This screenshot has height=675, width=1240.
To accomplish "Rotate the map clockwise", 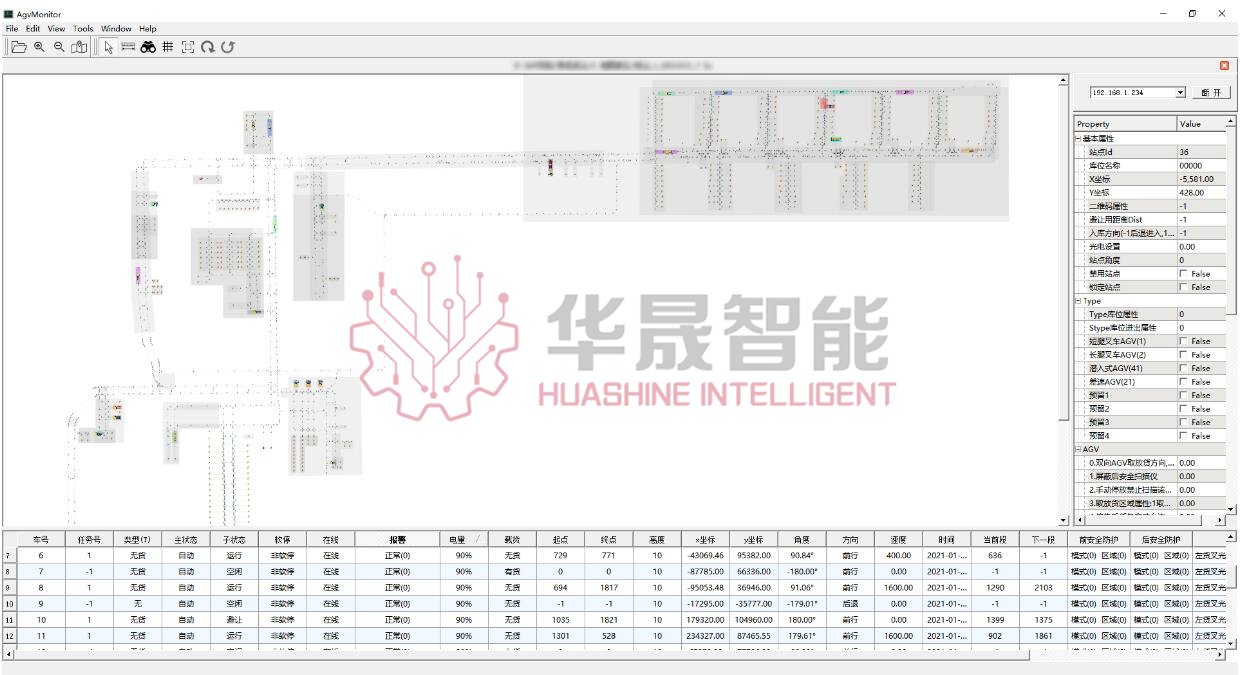I will point(207,47).
